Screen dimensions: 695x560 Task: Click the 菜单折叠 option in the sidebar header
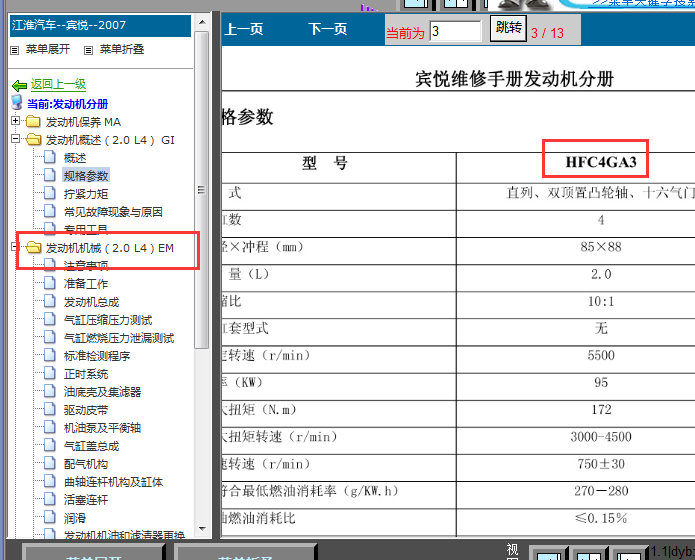122,49
